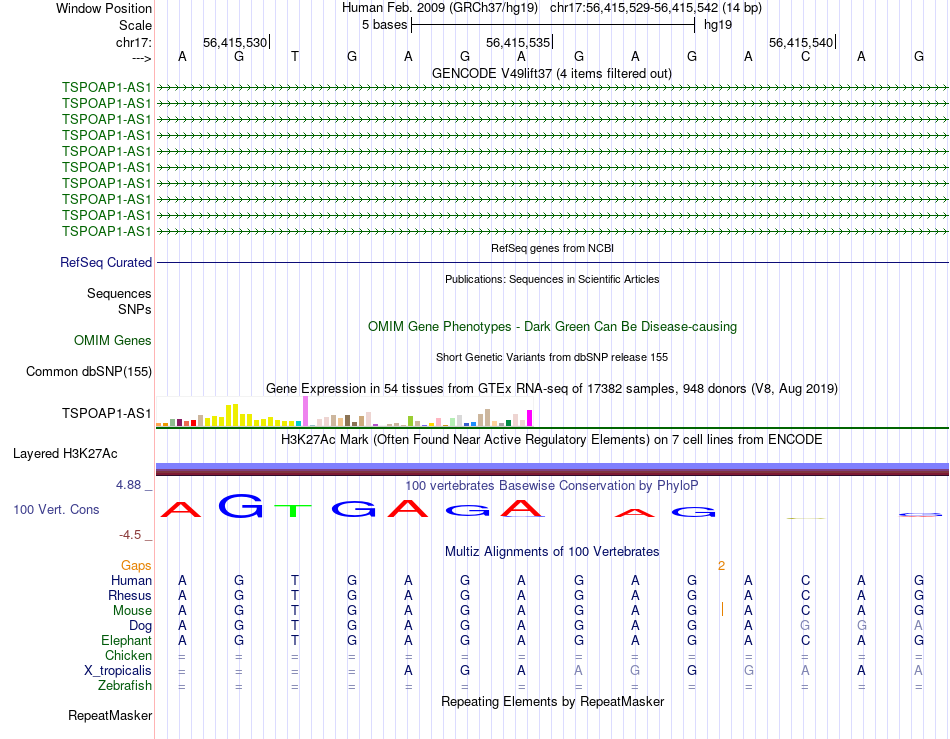
Task: Click the 5 bases scale bar
Action: click(553, 25)
